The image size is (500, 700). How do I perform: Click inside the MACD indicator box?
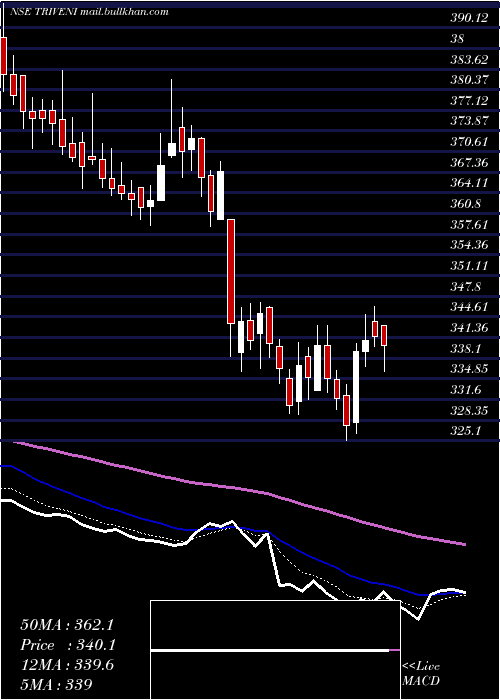pyautogui.click(x=275, y=650)
